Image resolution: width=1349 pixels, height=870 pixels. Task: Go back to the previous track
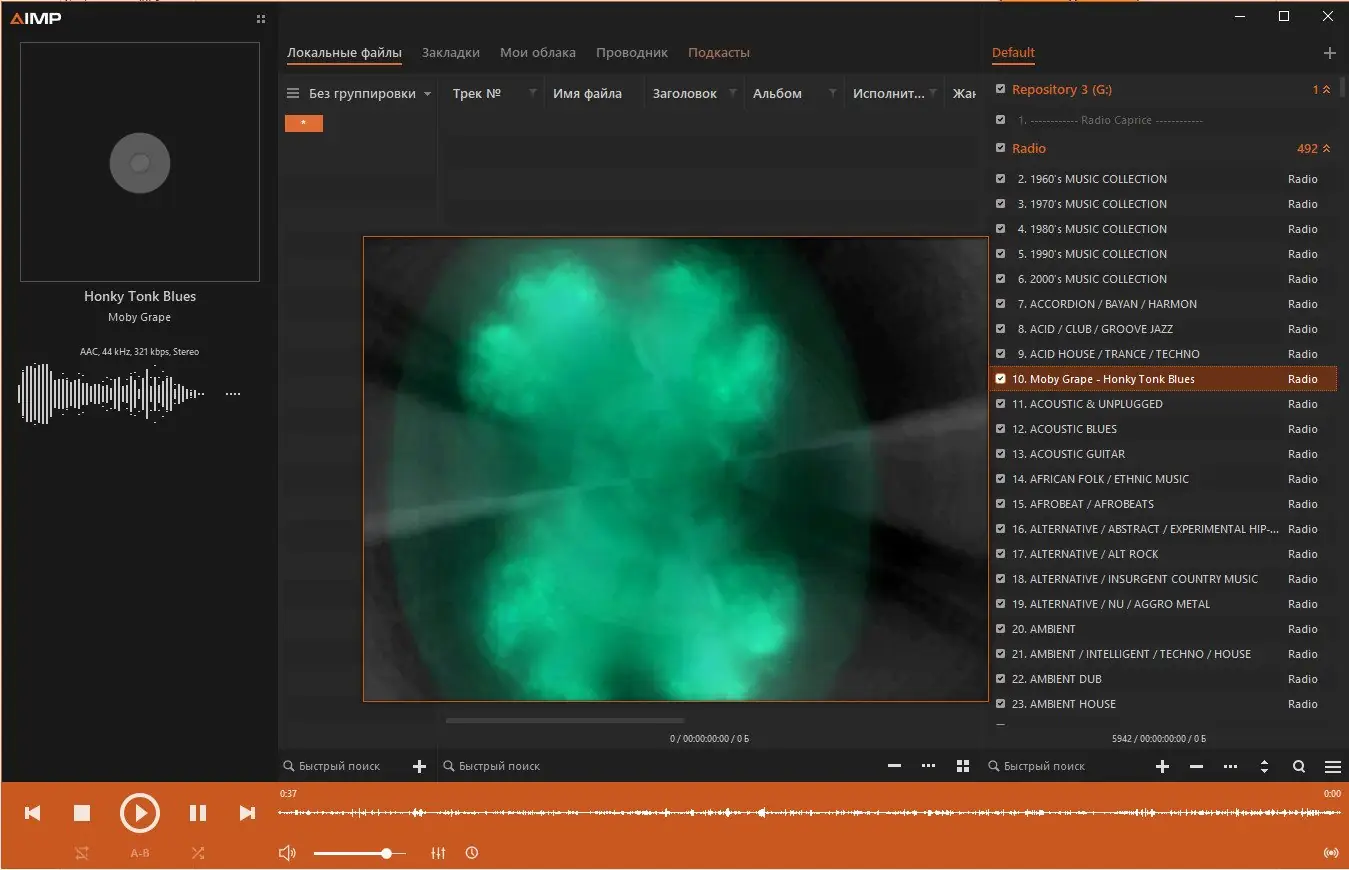(x=32, y=814)
